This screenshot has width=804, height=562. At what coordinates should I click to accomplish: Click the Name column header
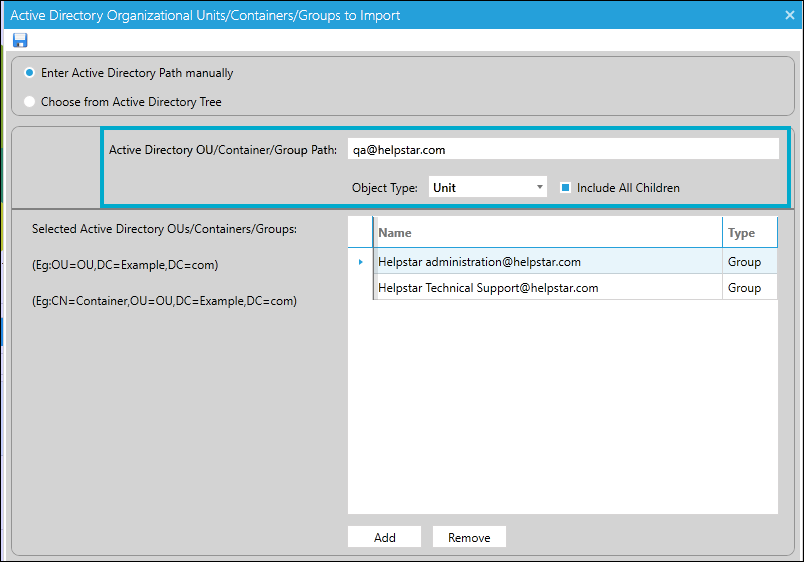(x=547, y=233)
